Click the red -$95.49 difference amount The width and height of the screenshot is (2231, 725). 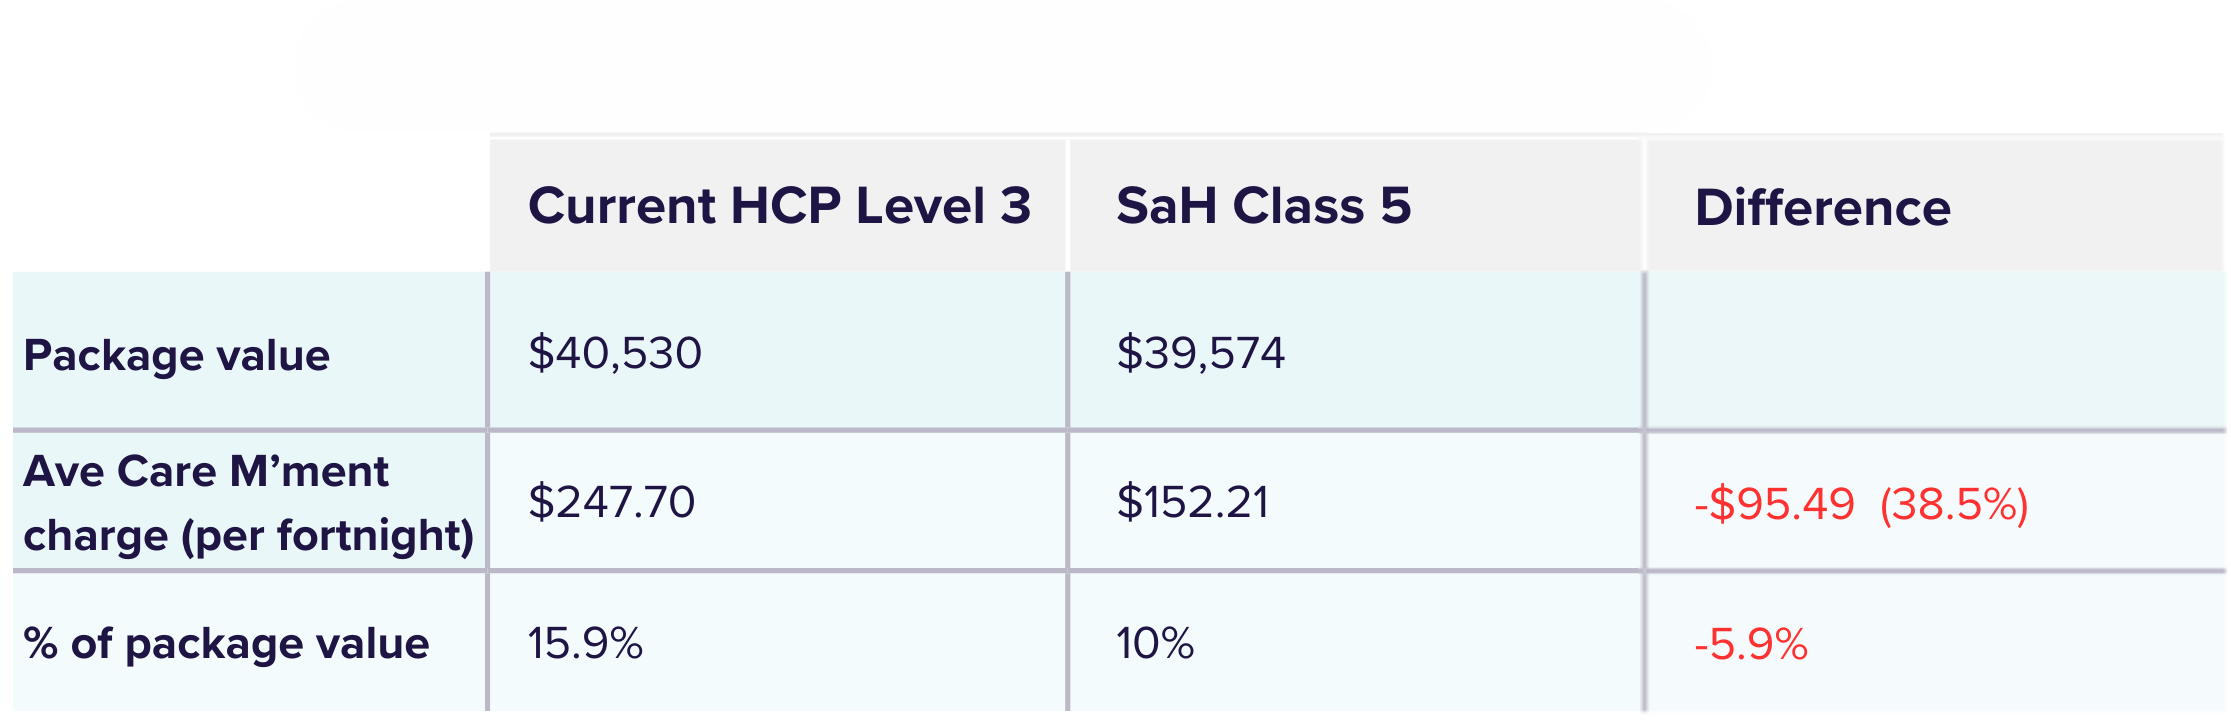click(x=1774, y=504)
